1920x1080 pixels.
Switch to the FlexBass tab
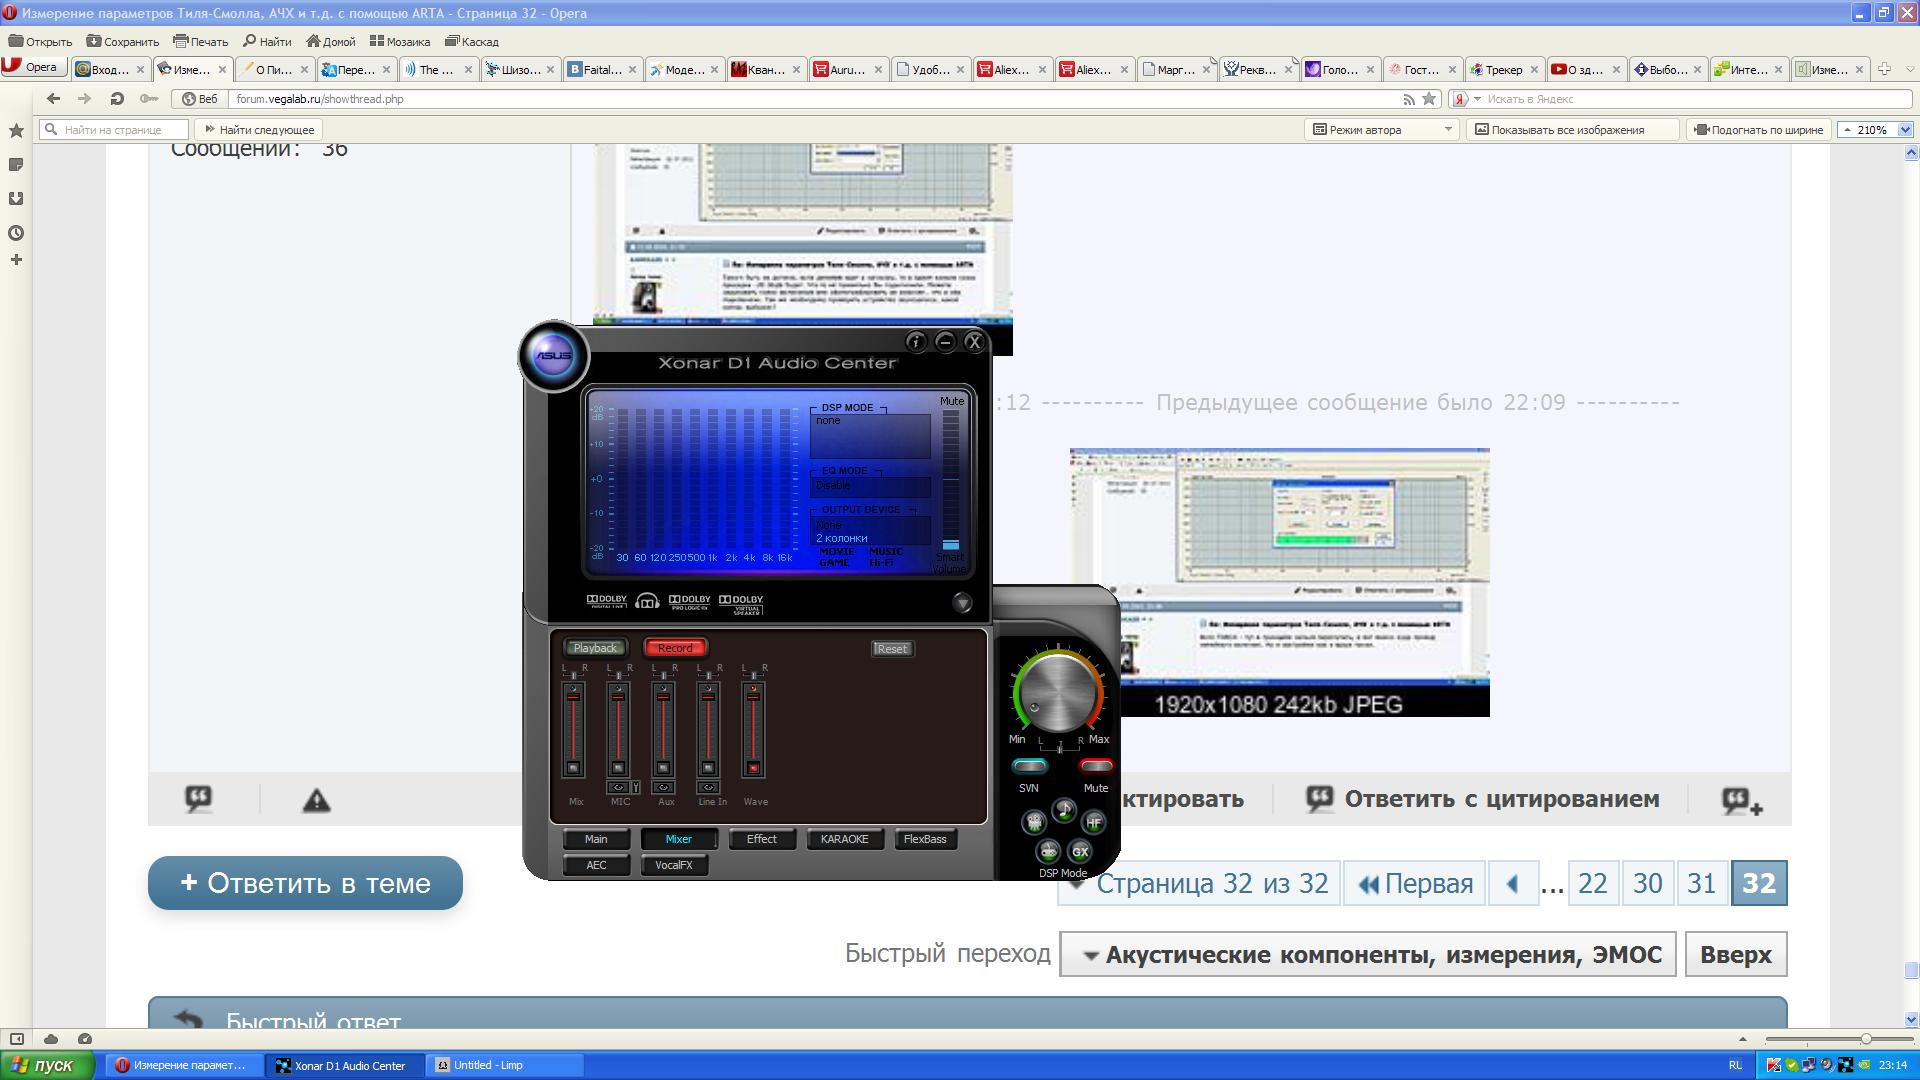pyautogui.click(x=925, y=839)
